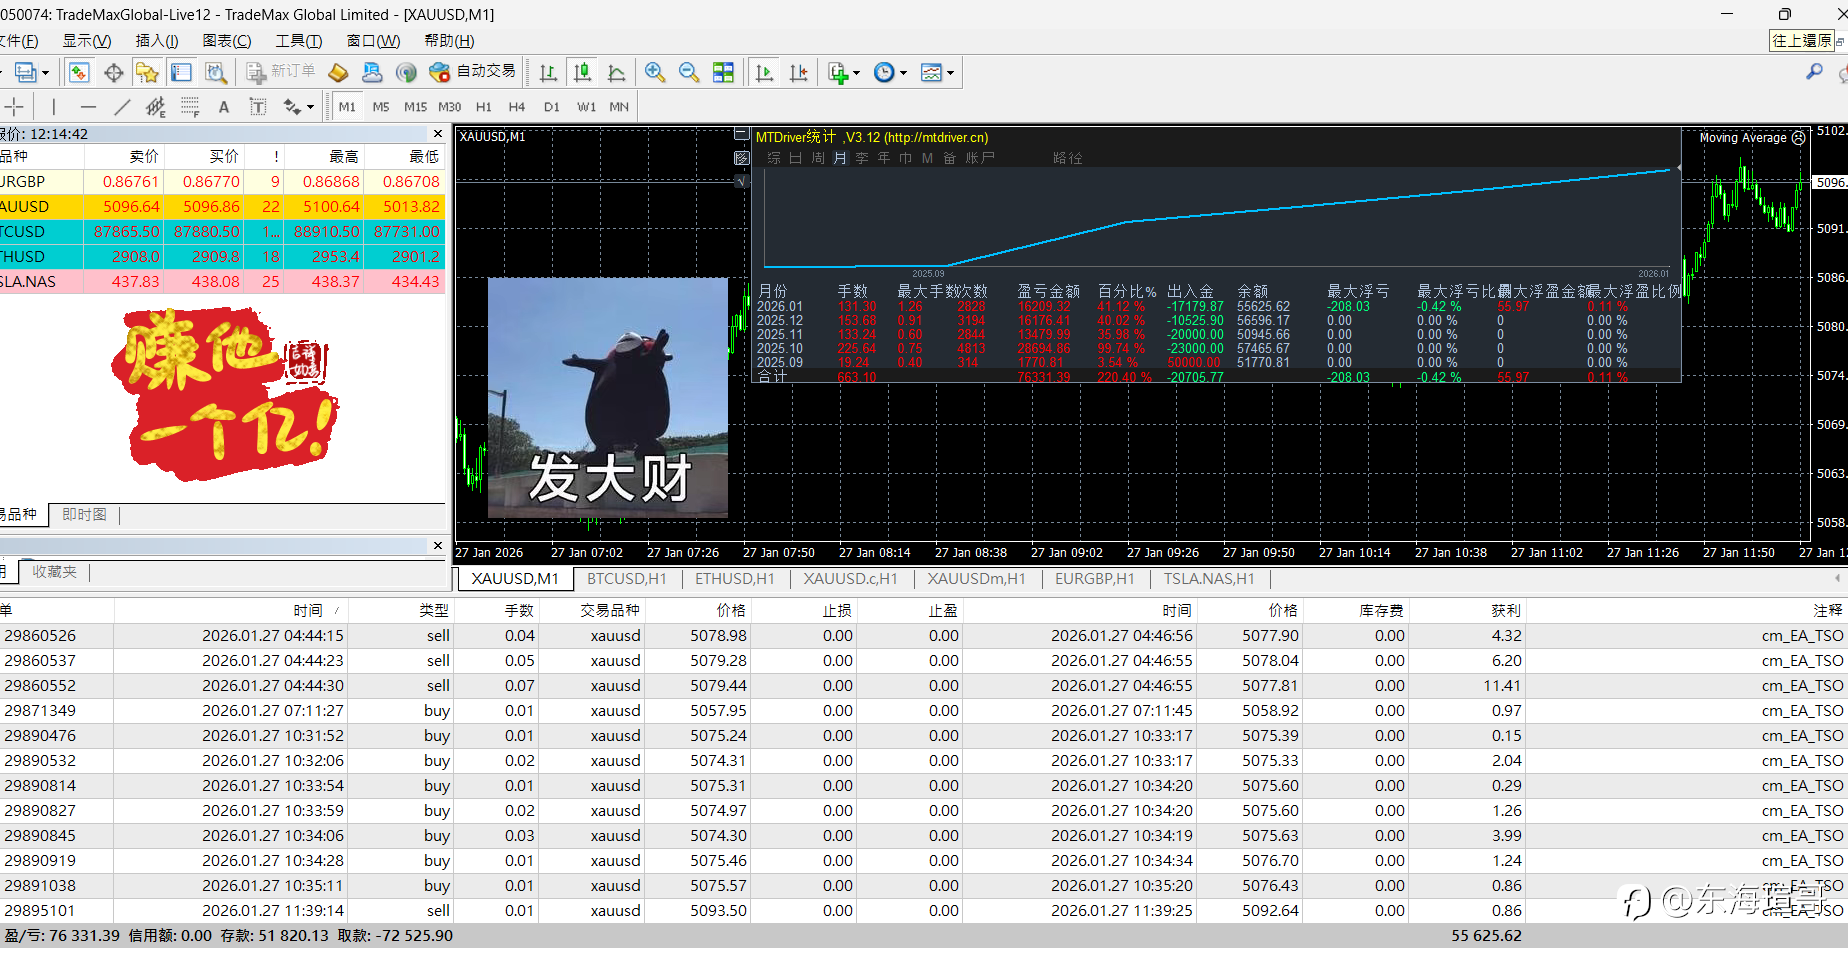Open the 工具(T) Tools menu

coord(299,41)
